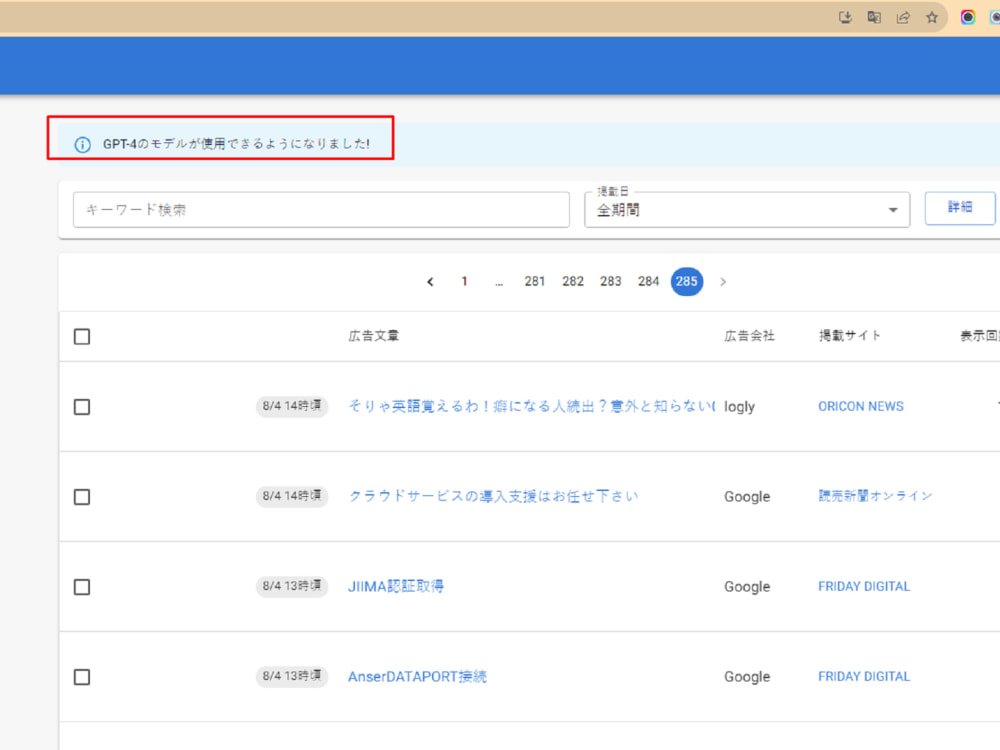Click the 掲載サイト column header
The width and height of the screenshot is (1000, 750).
[849, 336]
